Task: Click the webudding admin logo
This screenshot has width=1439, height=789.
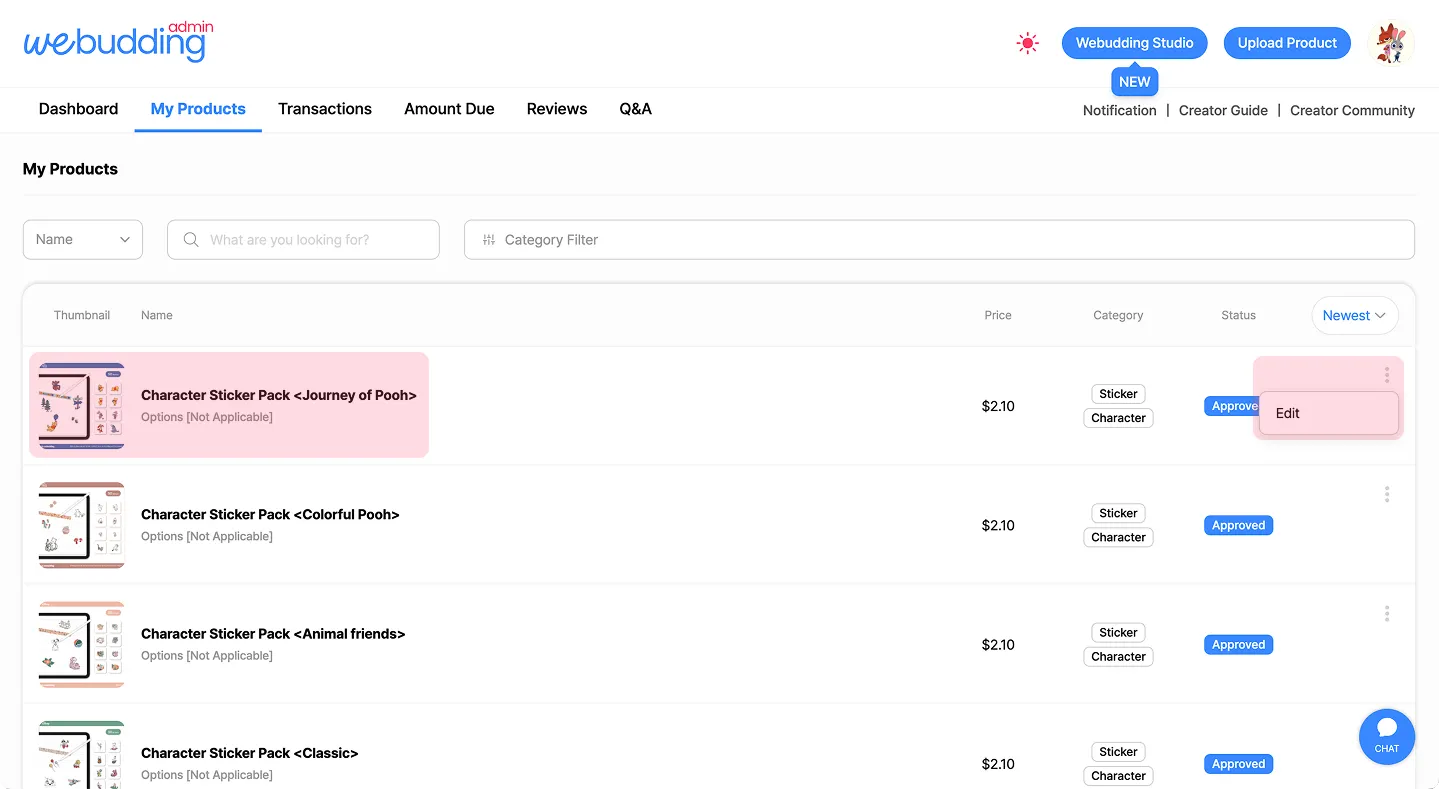Action: (118, 41)
